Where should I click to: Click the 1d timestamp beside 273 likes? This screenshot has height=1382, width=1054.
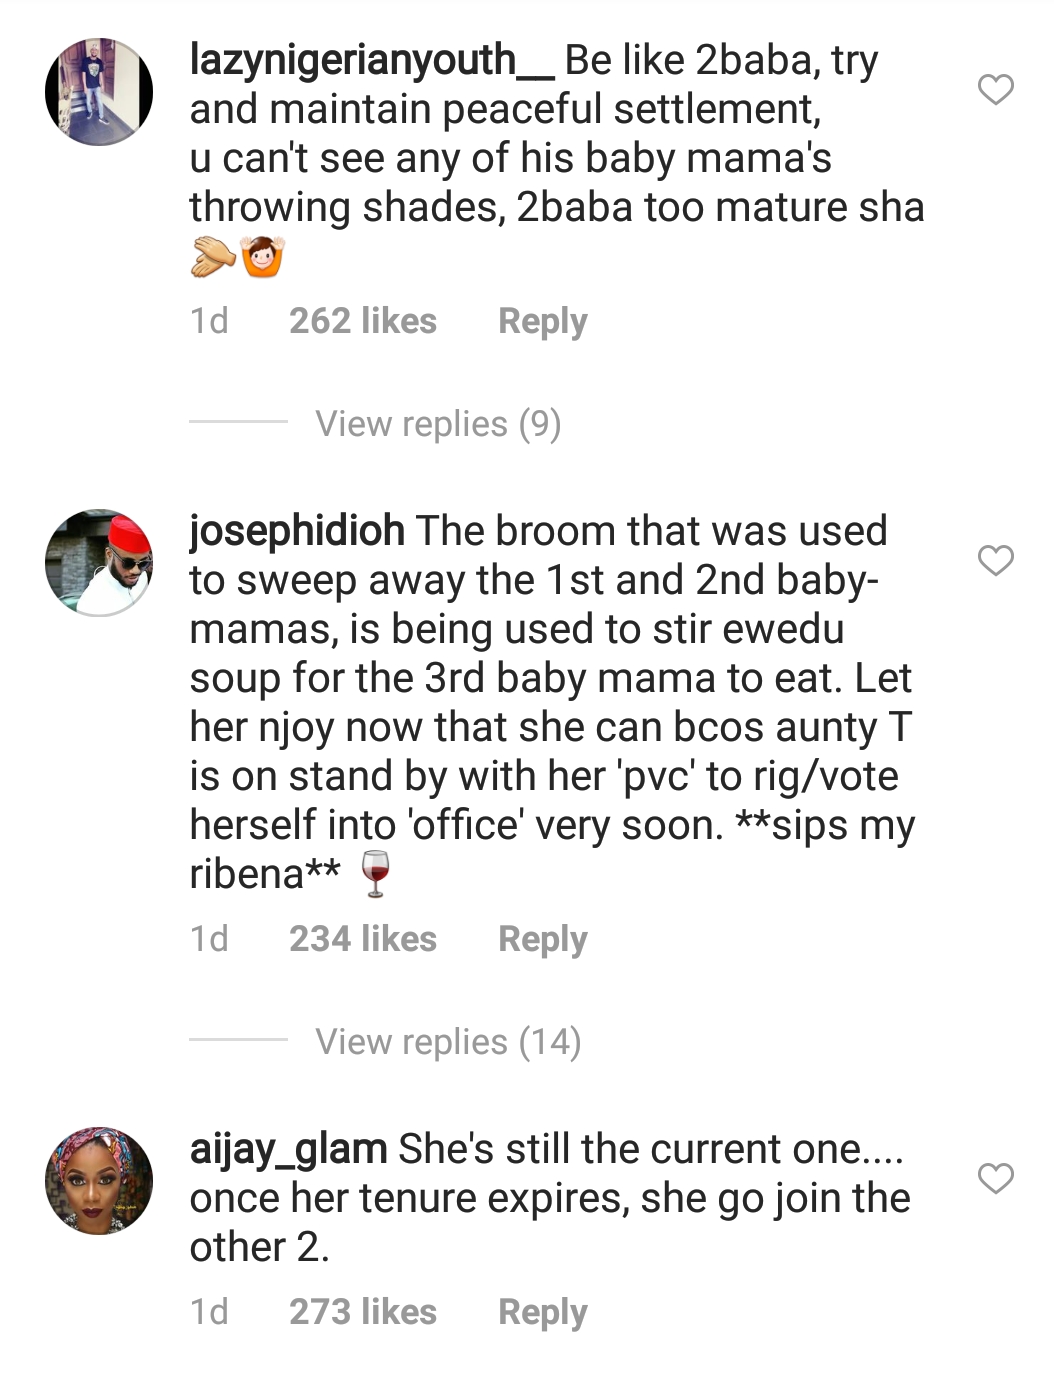pyautogui.click(x=209, y=1312)
